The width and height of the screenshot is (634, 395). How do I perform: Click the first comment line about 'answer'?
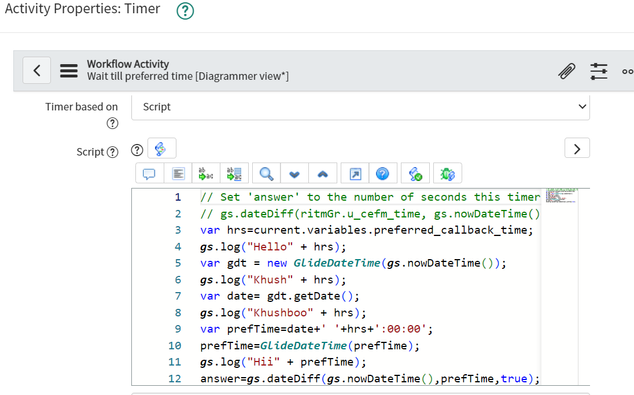click(370, 197)
